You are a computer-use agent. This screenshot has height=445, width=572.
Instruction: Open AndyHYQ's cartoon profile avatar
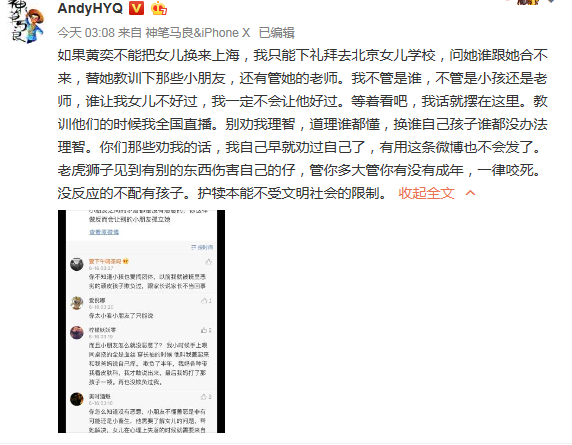click(26, 22)
